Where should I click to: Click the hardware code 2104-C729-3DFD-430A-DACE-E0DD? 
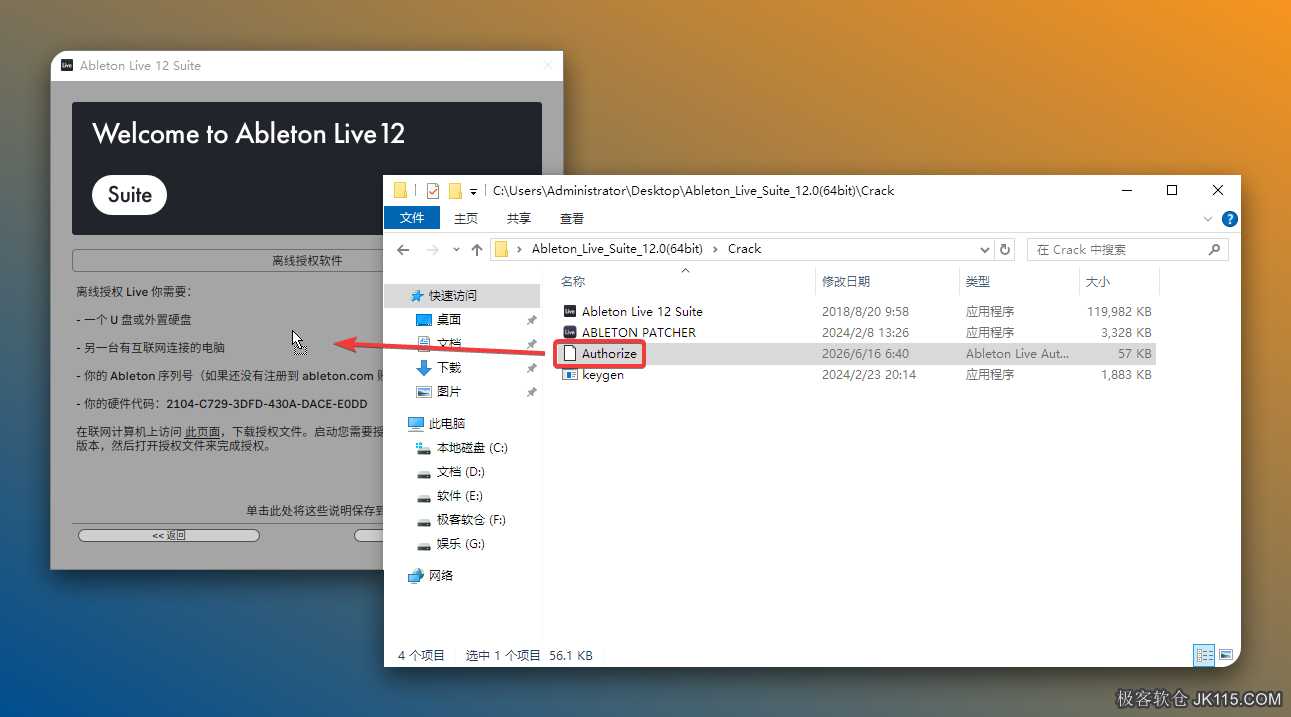266,404
